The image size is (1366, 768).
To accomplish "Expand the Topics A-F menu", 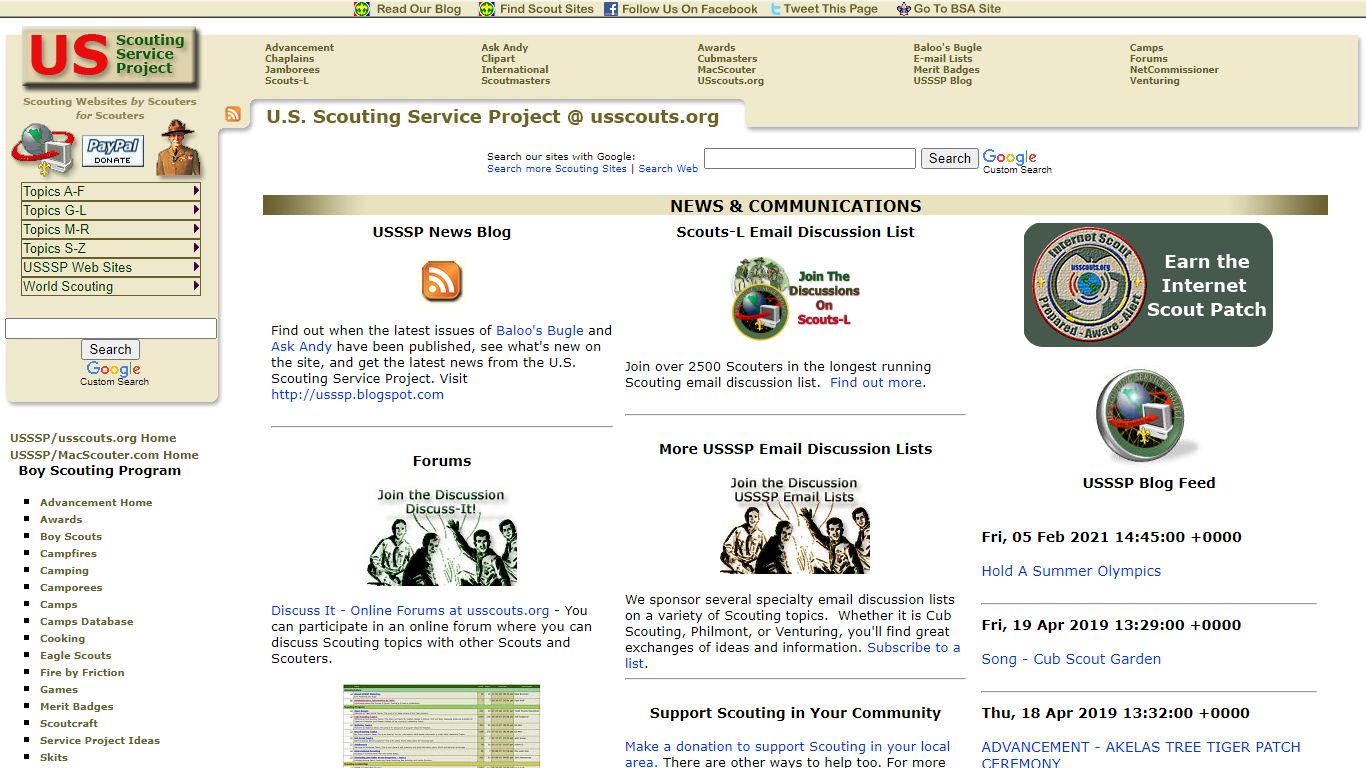I will click(111, 191).
